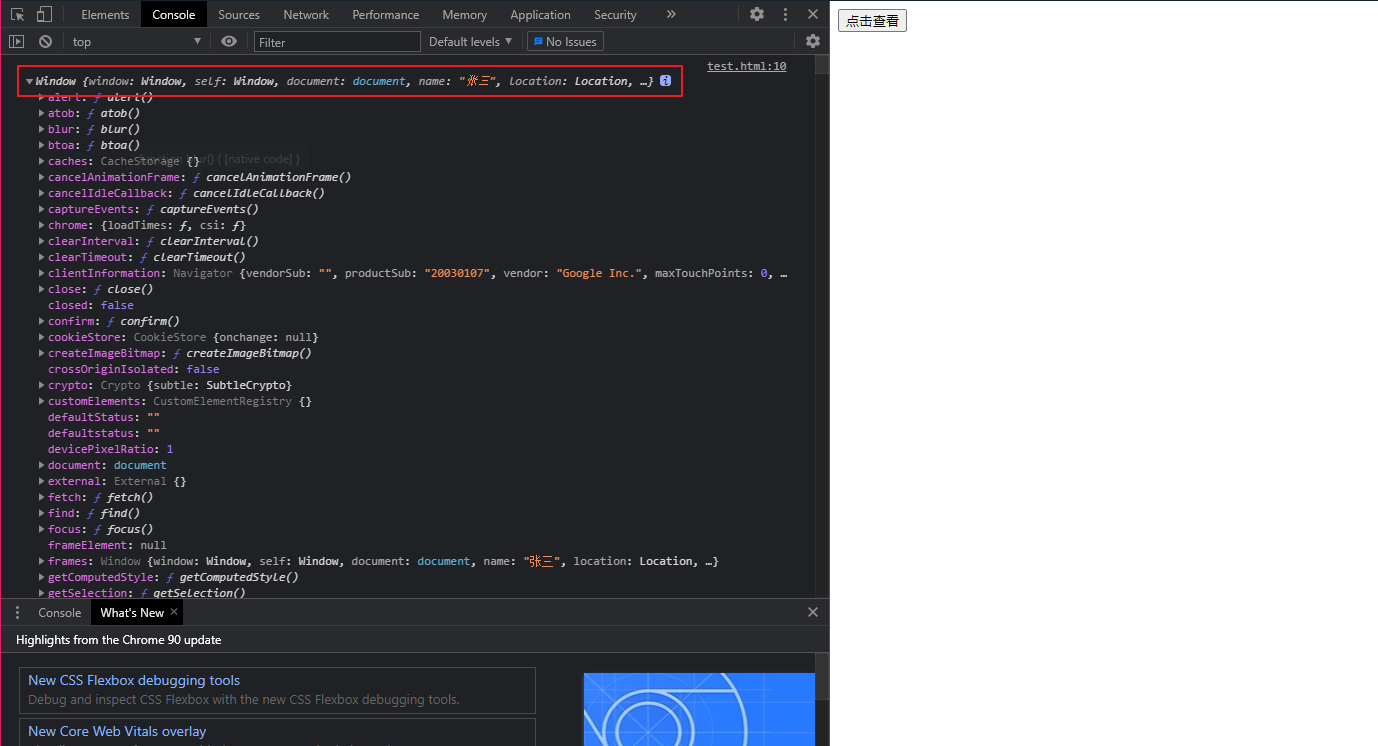Expand the chrome loadTimes object

click(42, 225)
